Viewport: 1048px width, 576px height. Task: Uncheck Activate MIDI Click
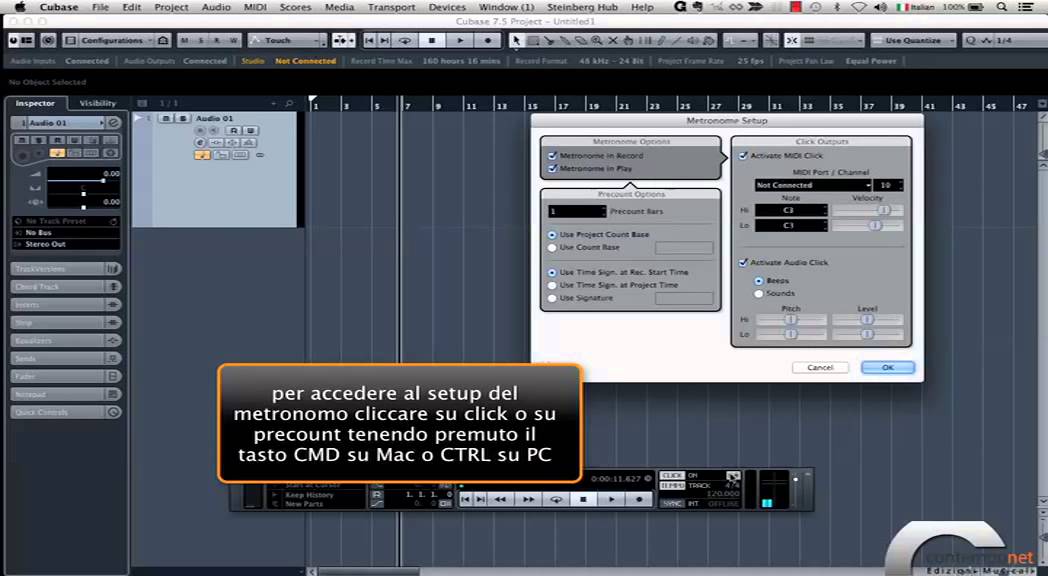[743, 156]
